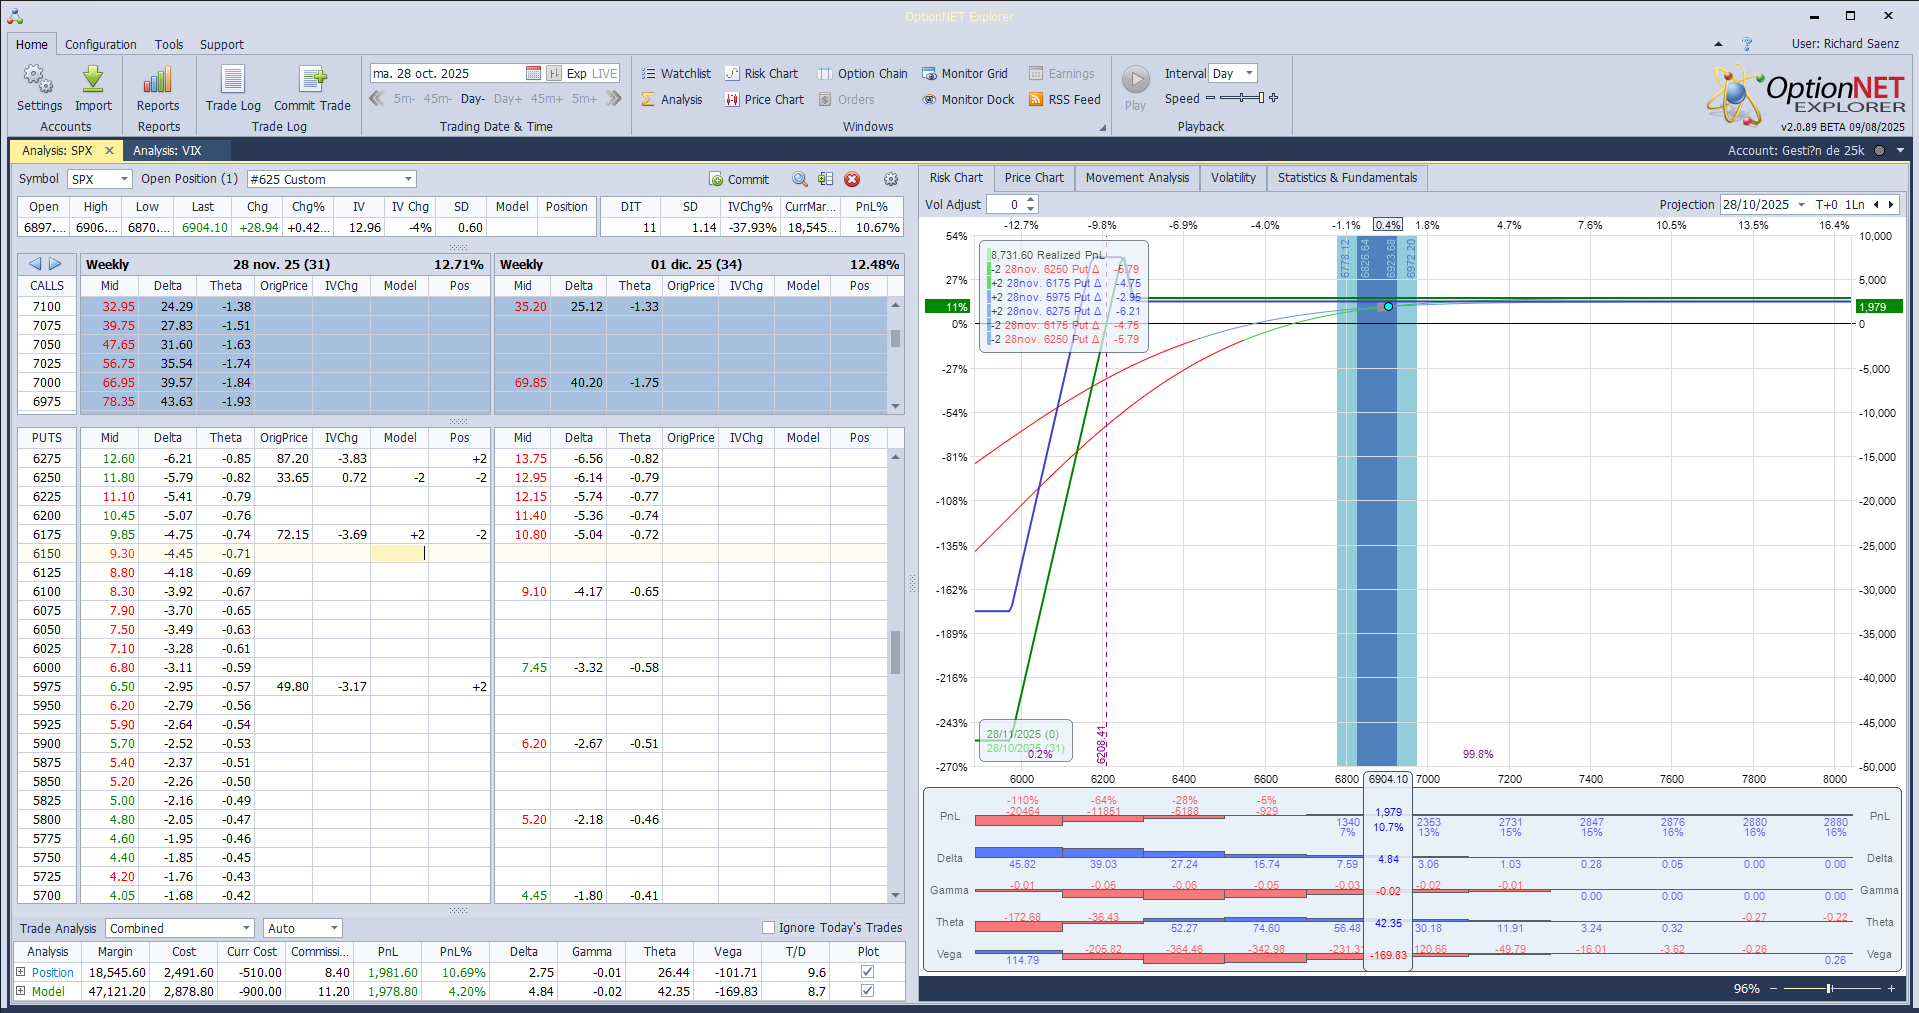Screen dimensions: 1919x1013
Task: Expand the Position row in trade analysis
Action: coord(20,972)
